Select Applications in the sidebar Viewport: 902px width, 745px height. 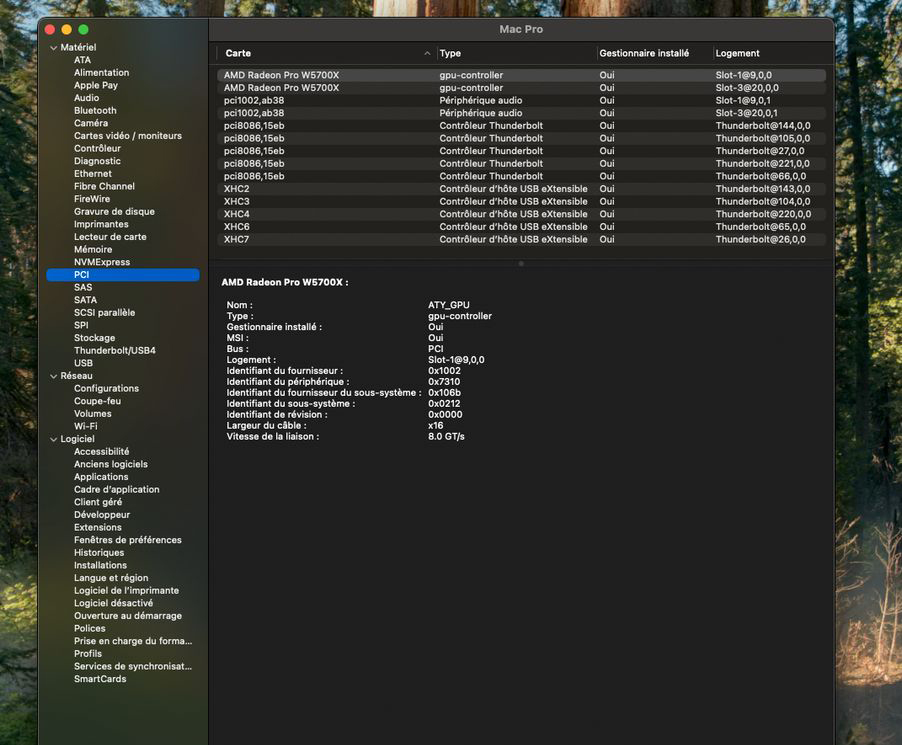pos(101,477)
